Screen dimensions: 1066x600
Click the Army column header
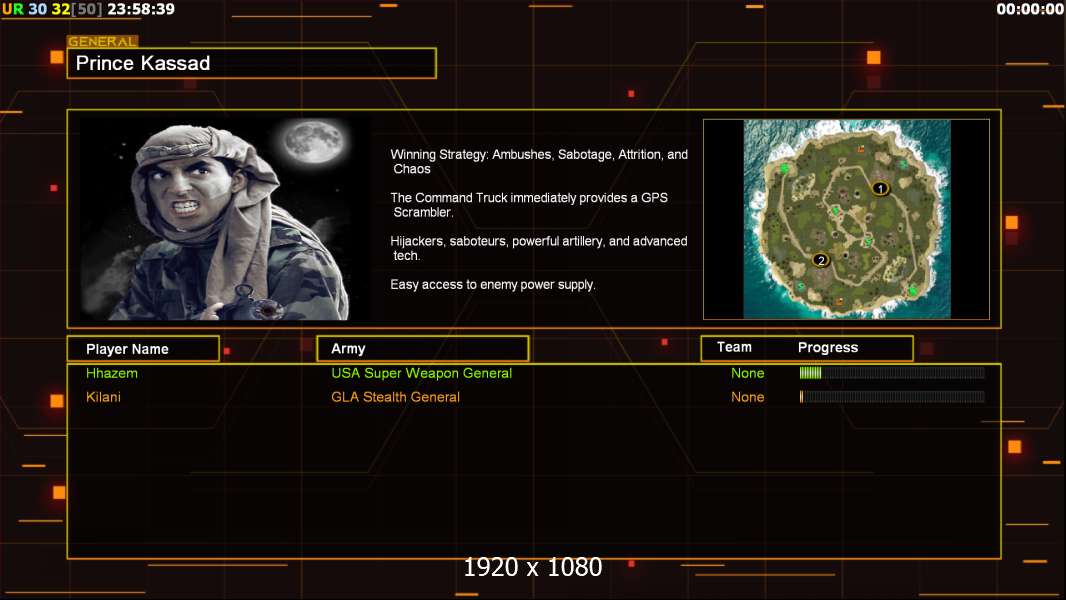coord(422,349)
